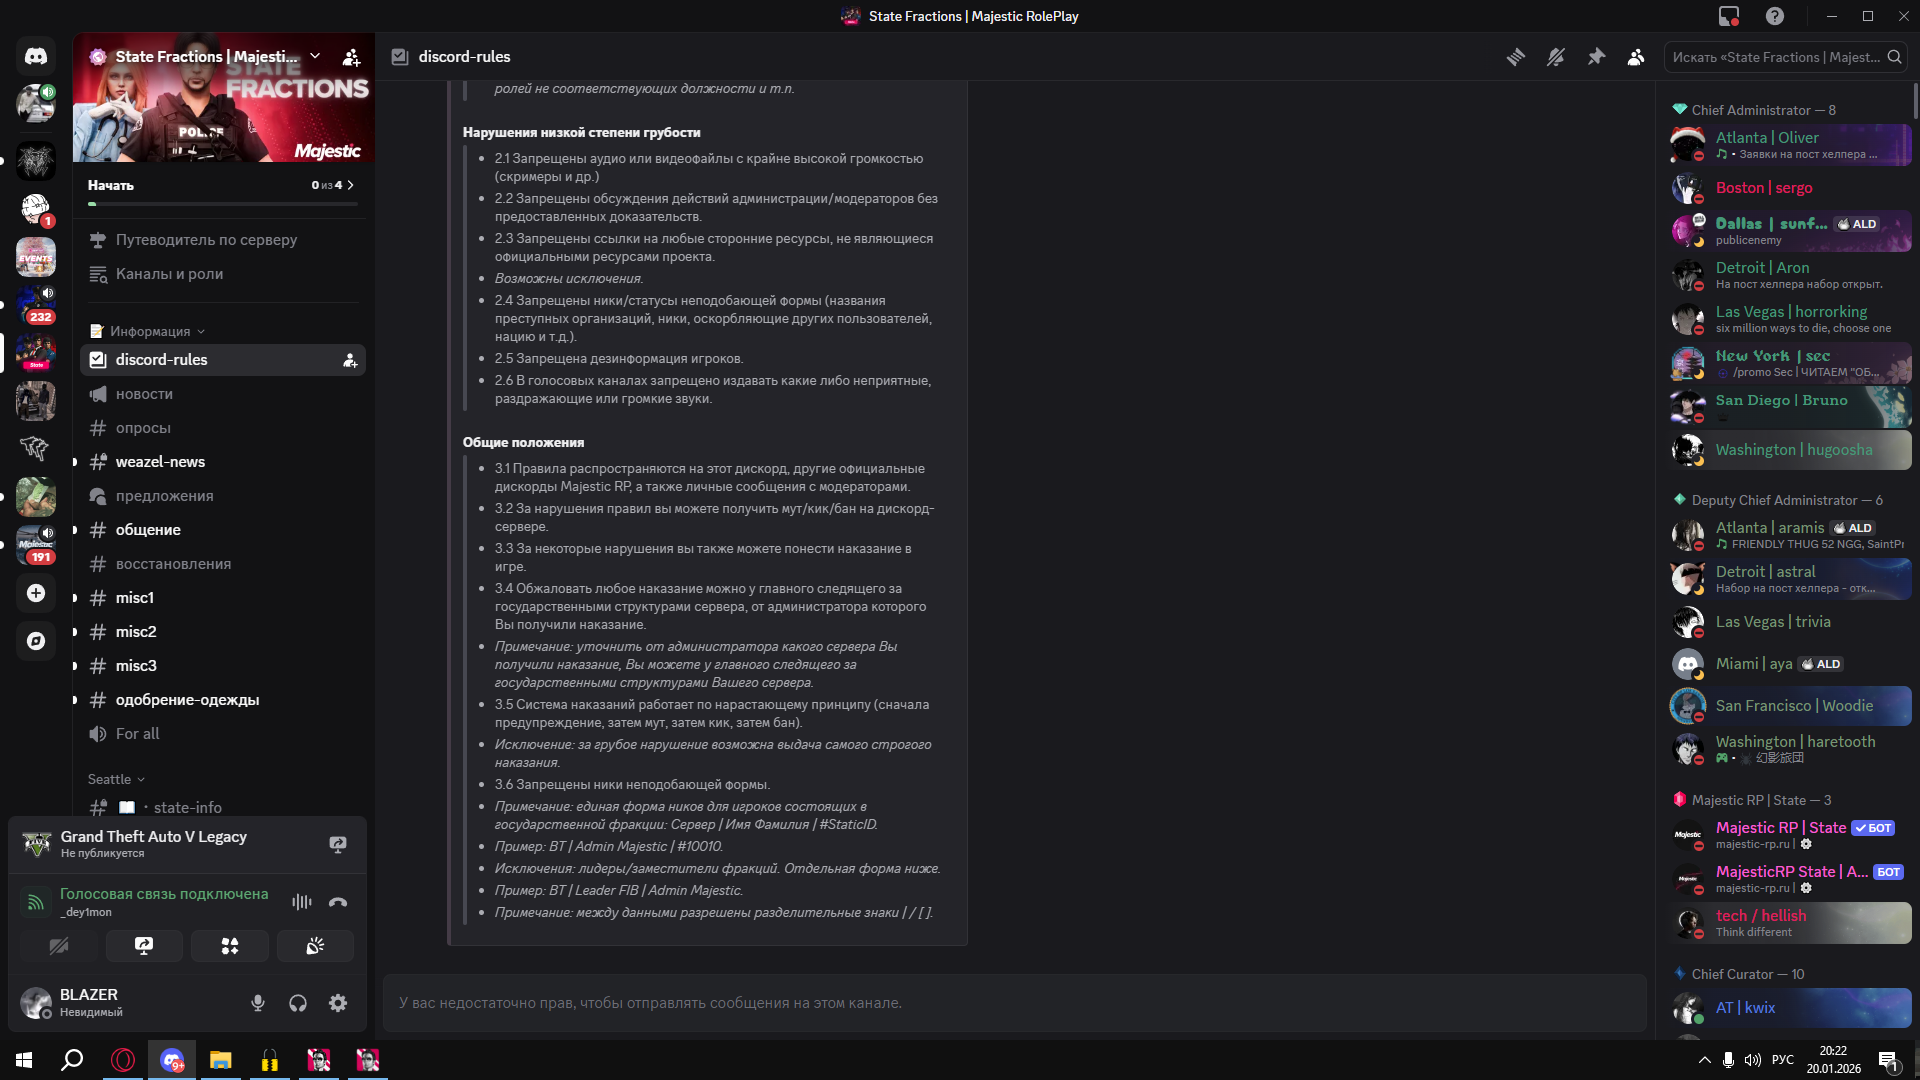
Task: Toggle channel notification mute bell
Action: tap(1556, 57)
